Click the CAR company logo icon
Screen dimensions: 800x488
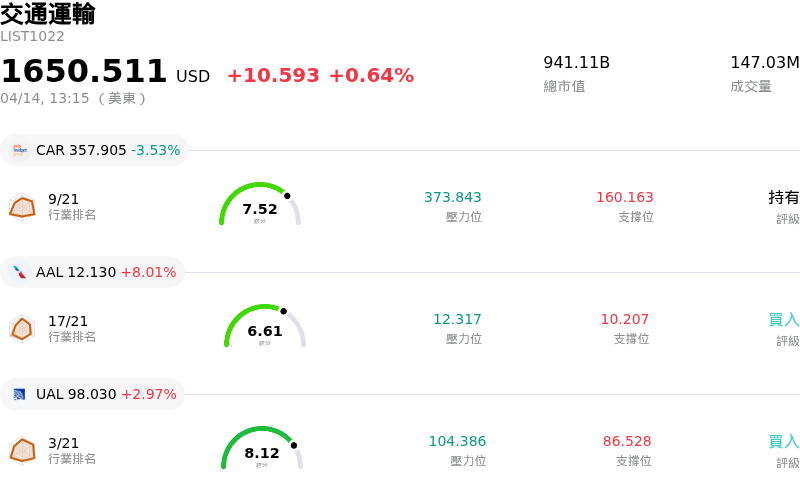click(x=20, y=150)
